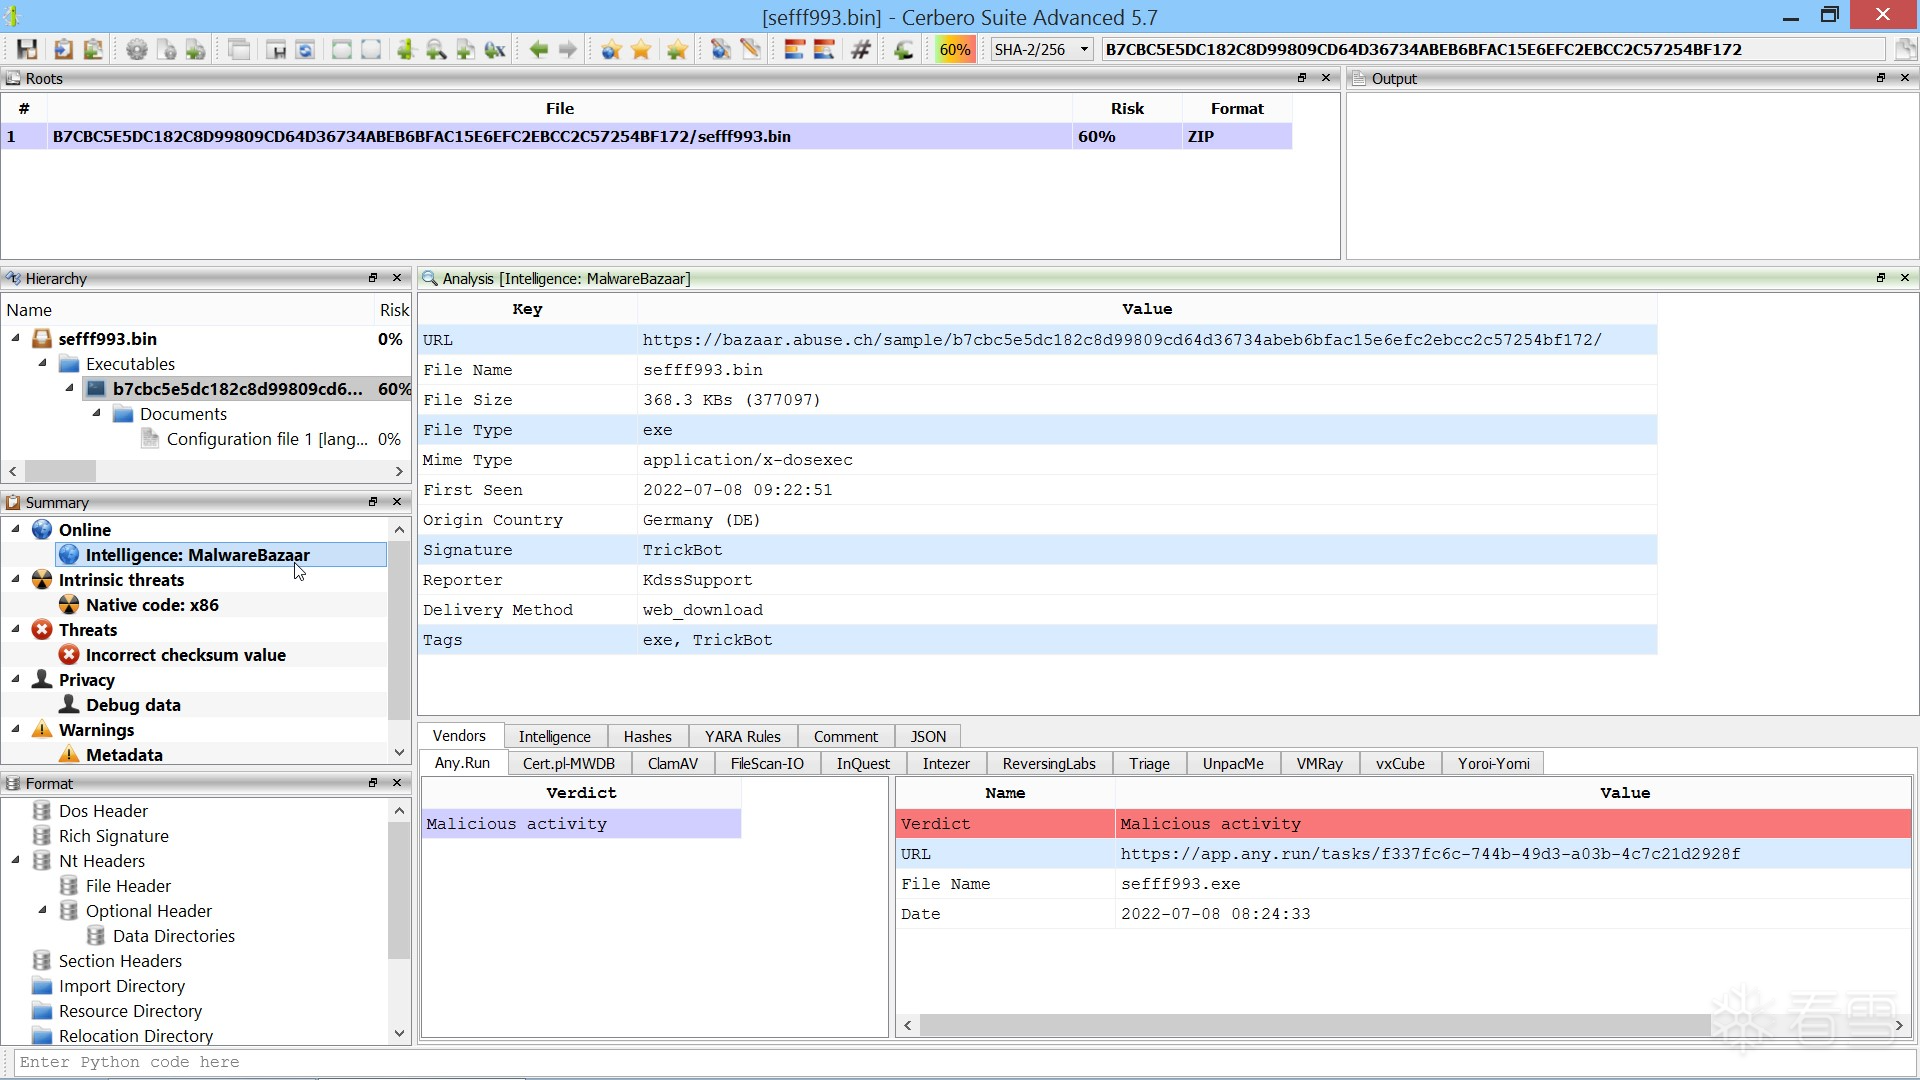The image size is (1920, 1080).
Task: Open the ReversingLabs vendor tab
Action: [1048, 763]
